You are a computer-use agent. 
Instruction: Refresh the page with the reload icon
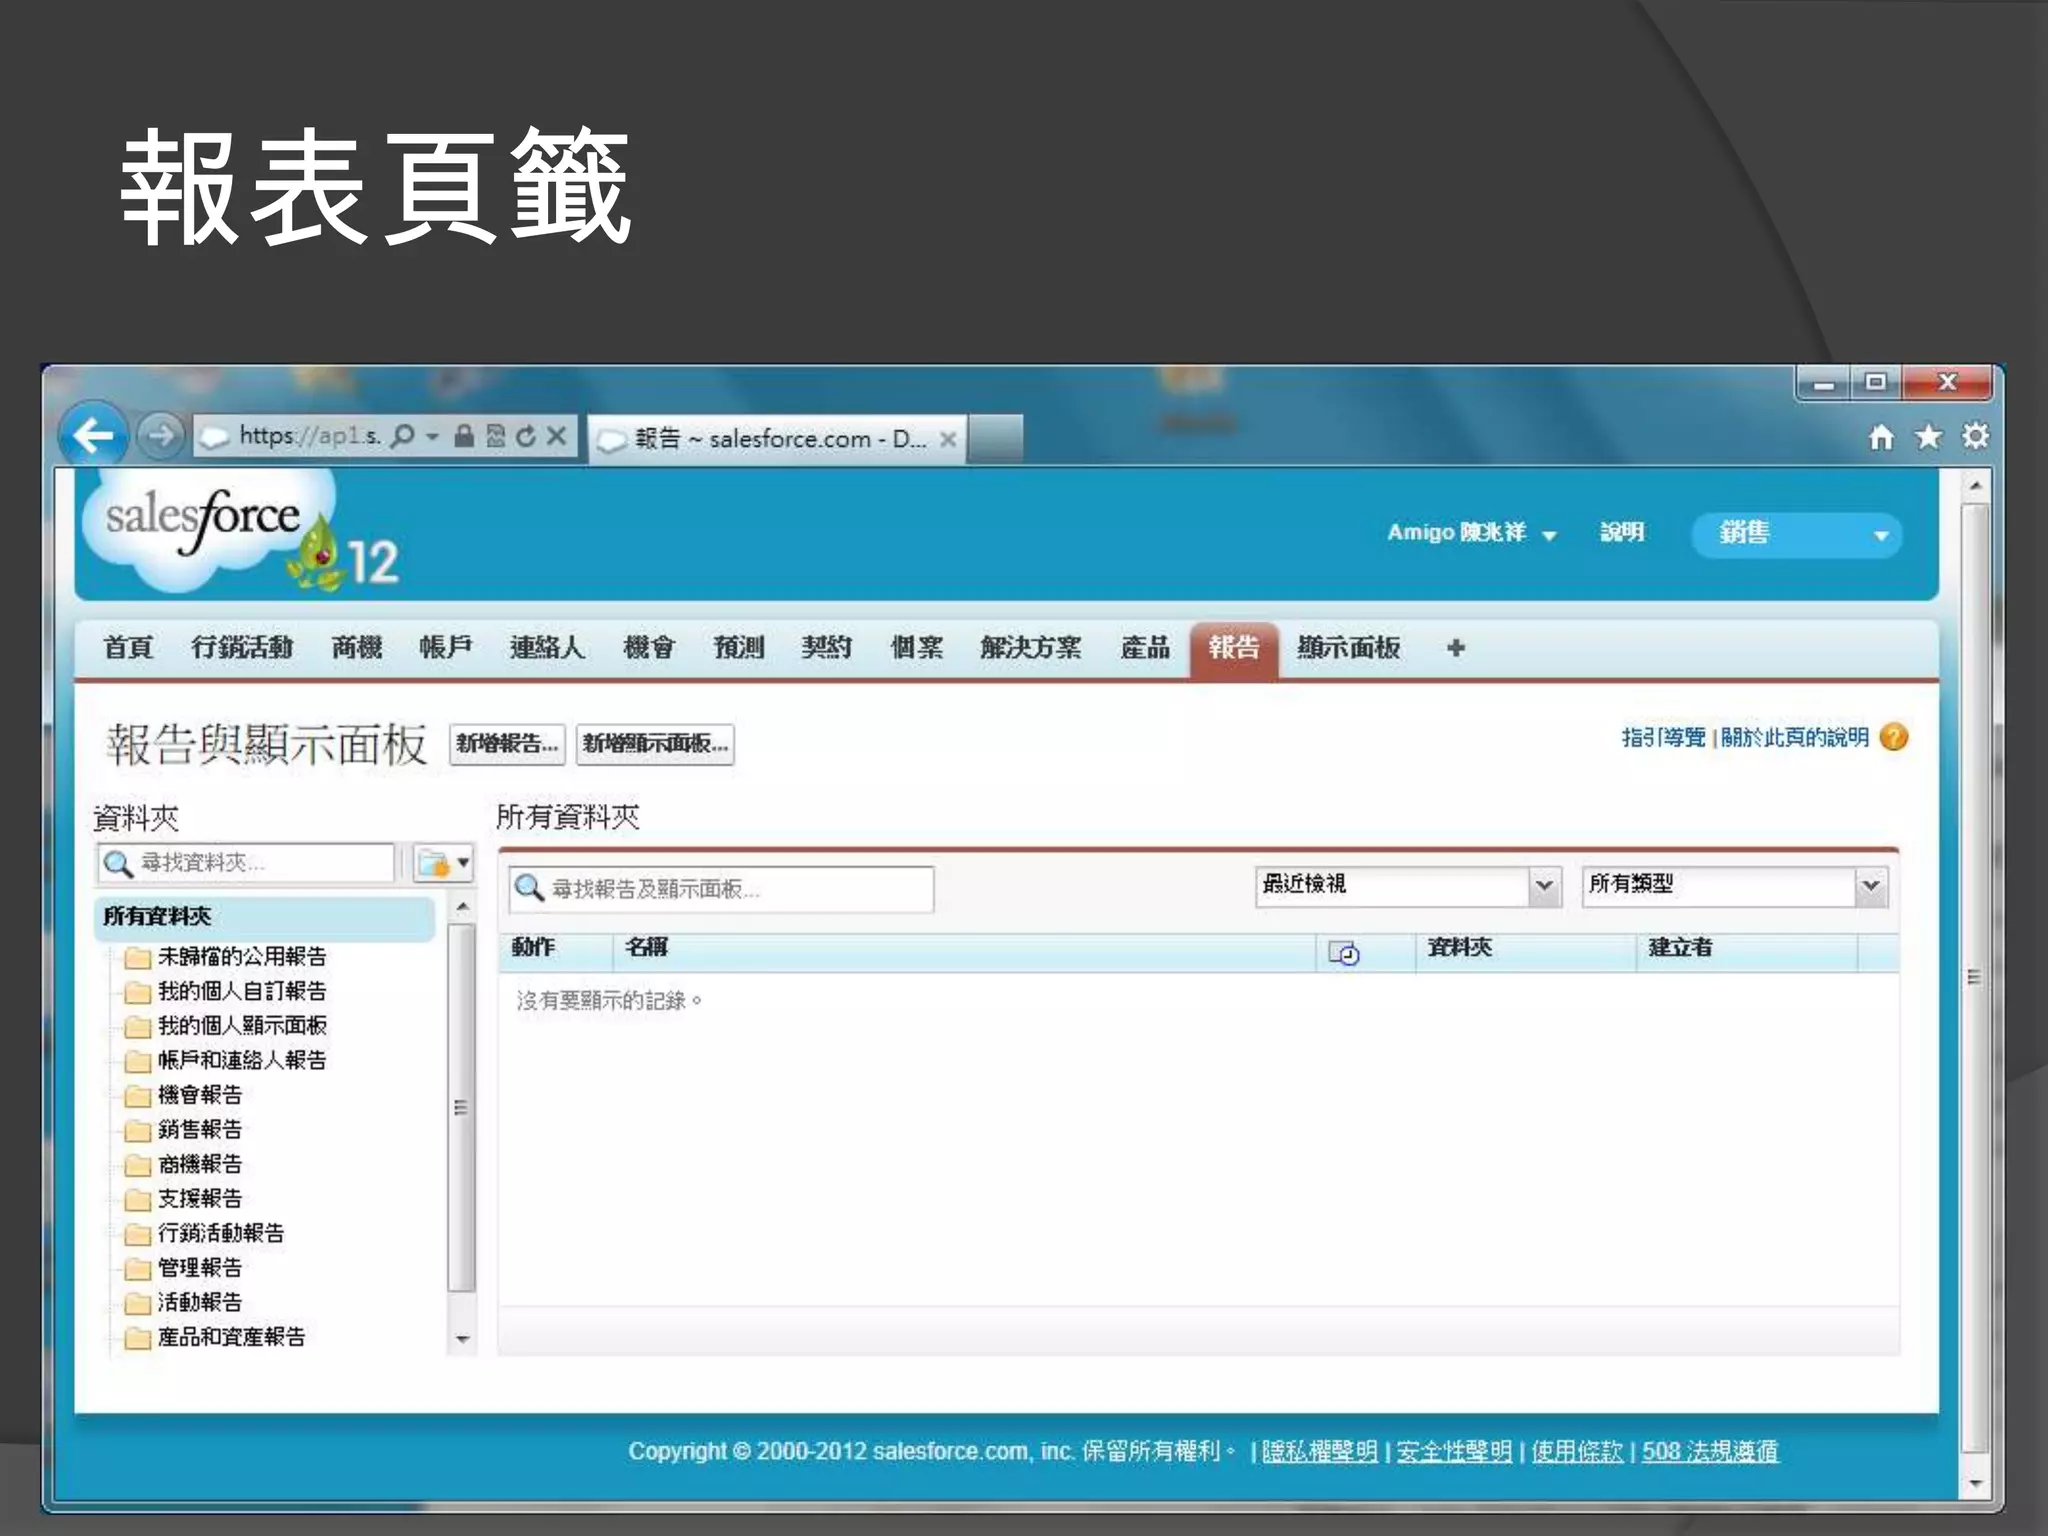(x=526, y=436)
